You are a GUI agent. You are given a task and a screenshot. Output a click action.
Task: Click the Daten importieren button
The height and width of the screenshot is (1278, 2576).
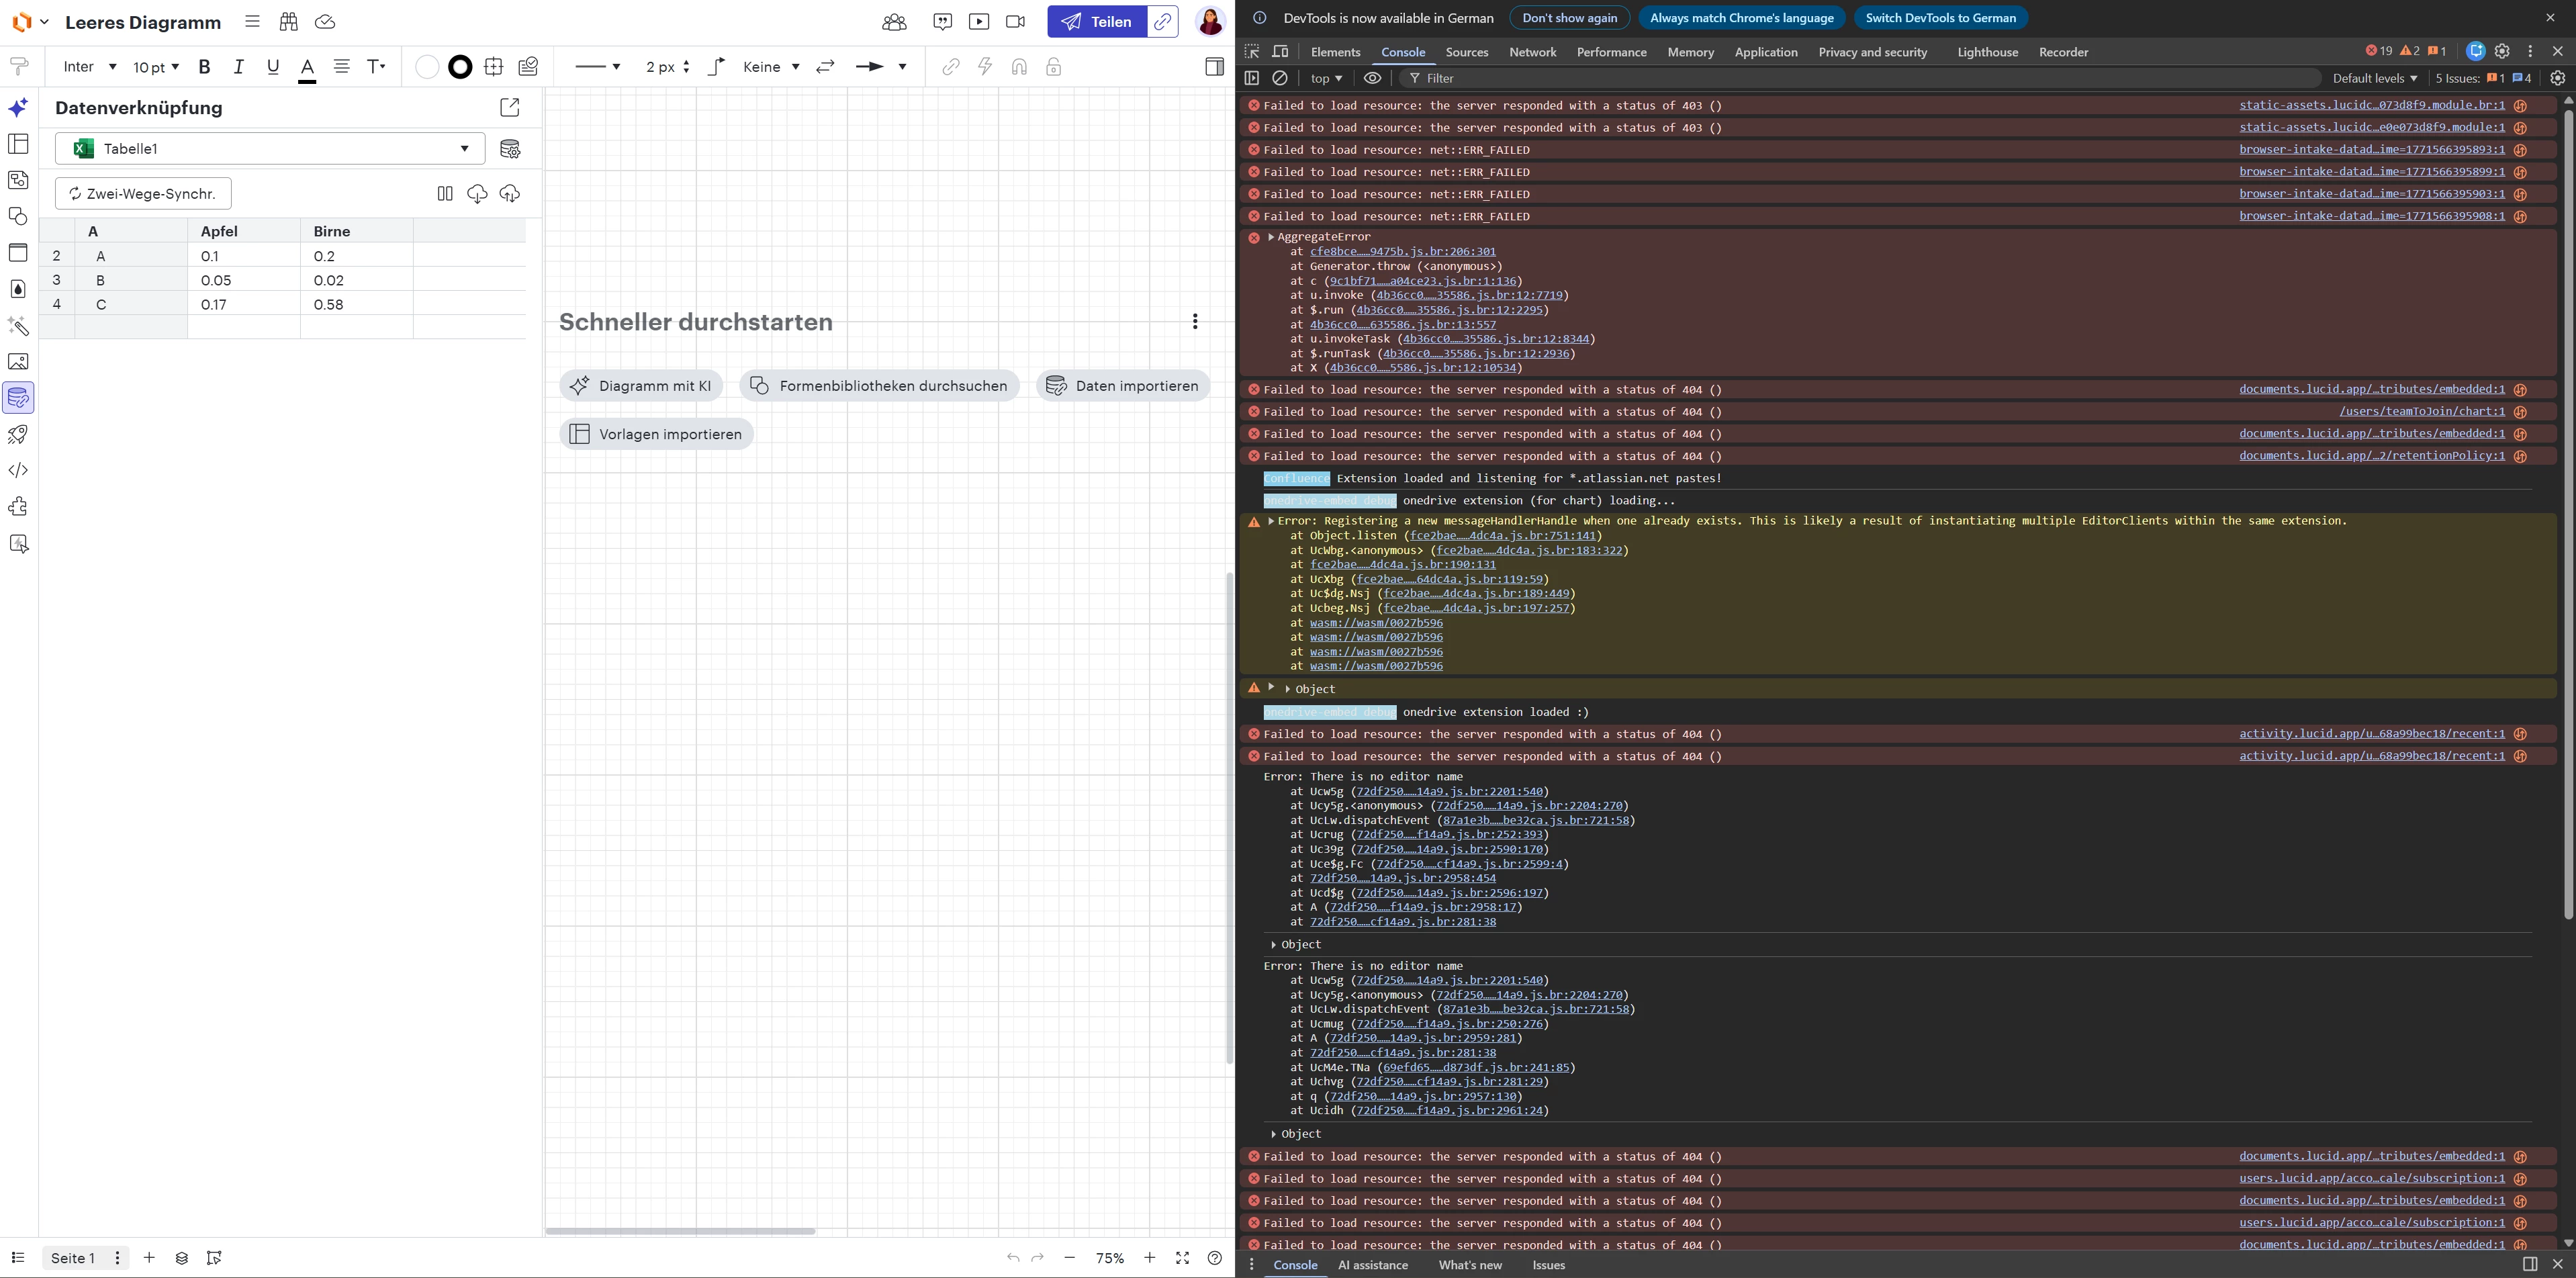1123,386
